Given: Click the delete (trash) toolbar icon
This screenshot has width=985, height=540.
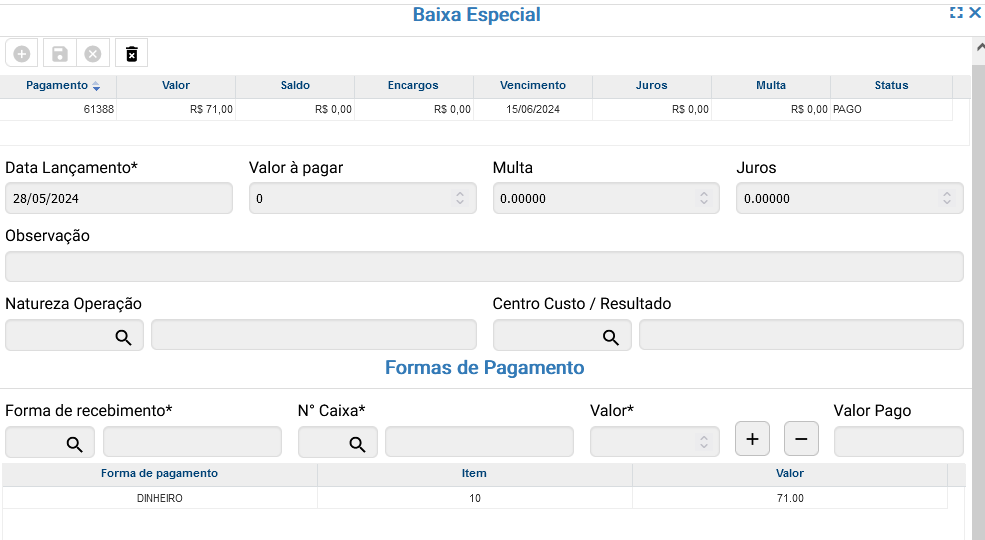Looking at the screenshot, I should pyautogui.click(x=131, y=53).
